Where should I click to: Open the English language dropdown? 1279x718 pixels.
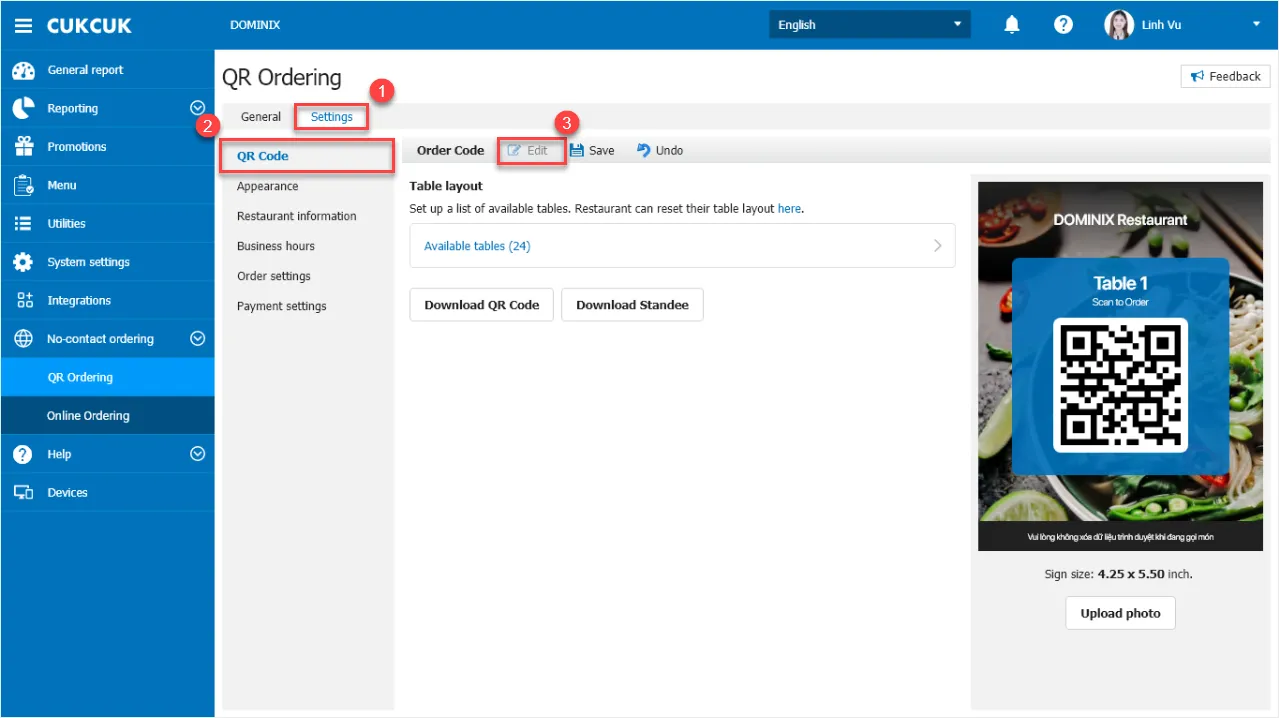click(x=869, y=25)
